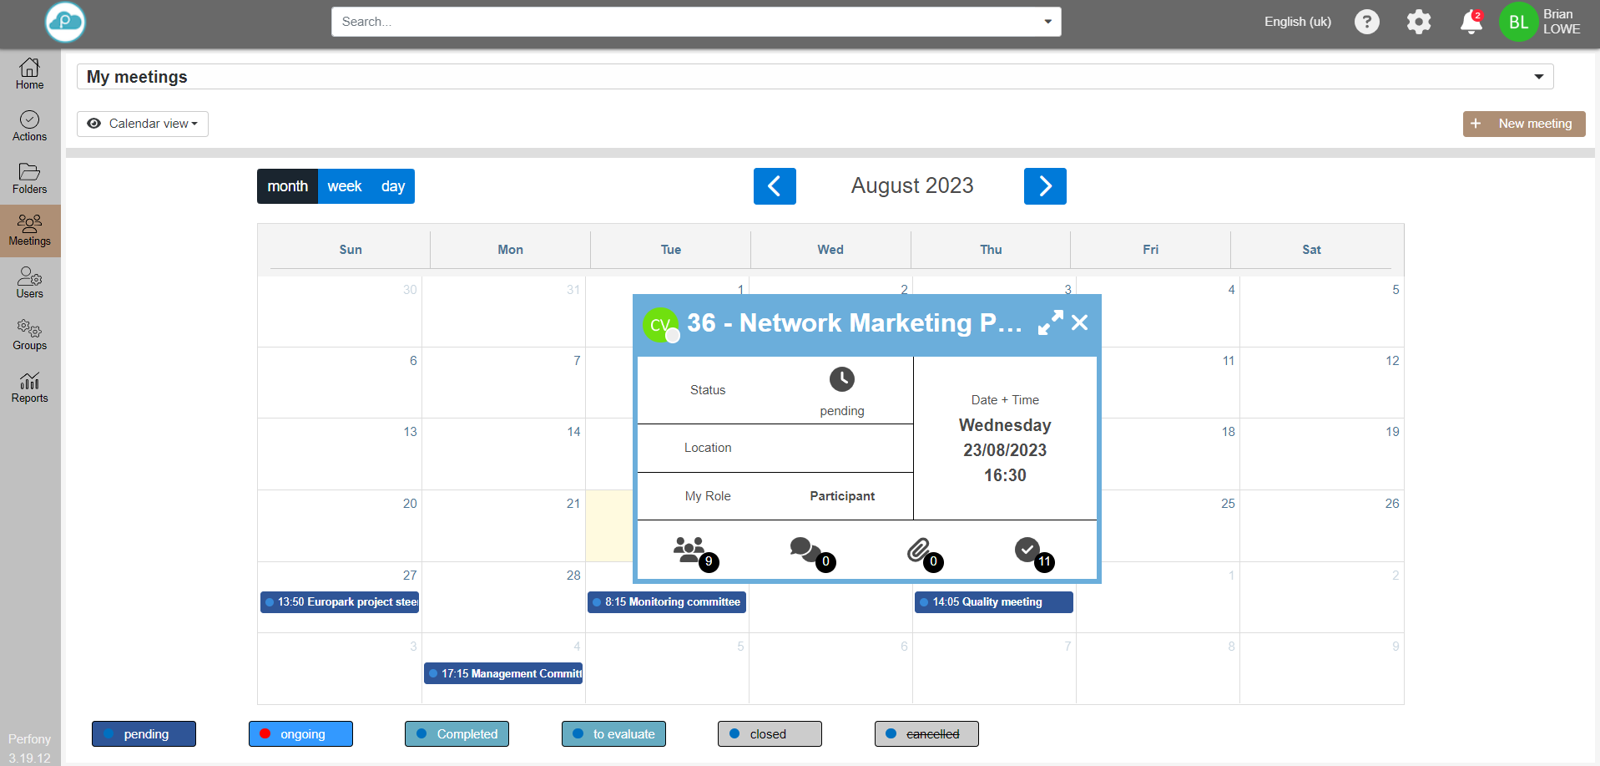Expand the search bar dropdown arrow
The height and width of the screenshot is (766, 1600).
click(1047, 22)
